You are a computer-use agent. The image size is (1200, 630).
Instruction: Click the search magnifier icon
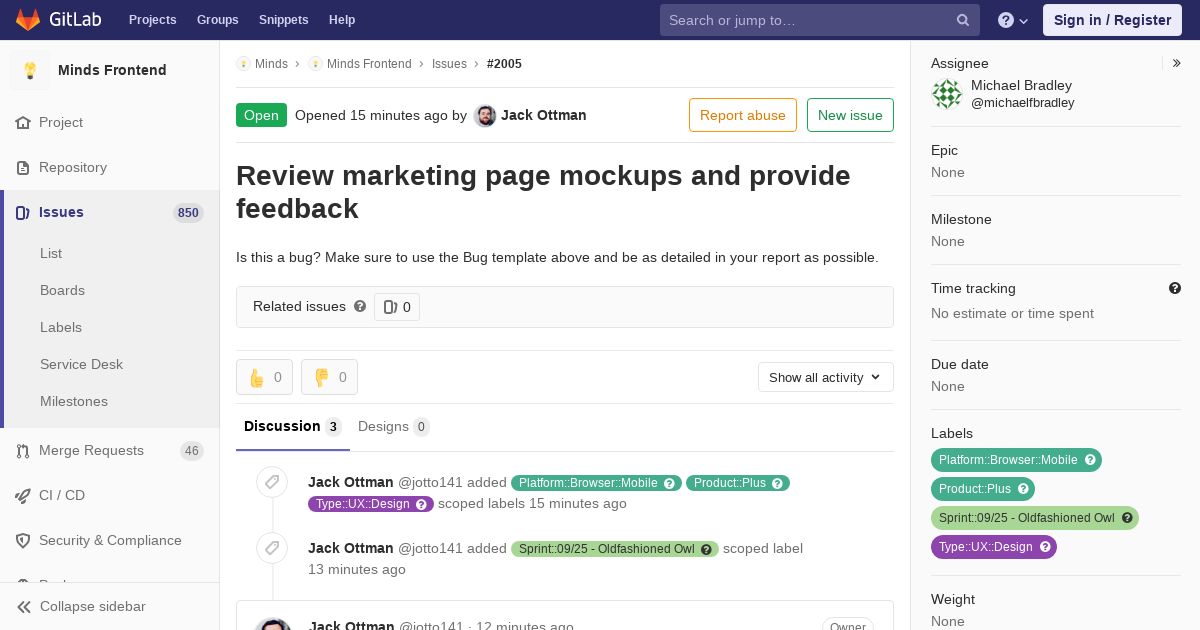(x=963, y=20)
